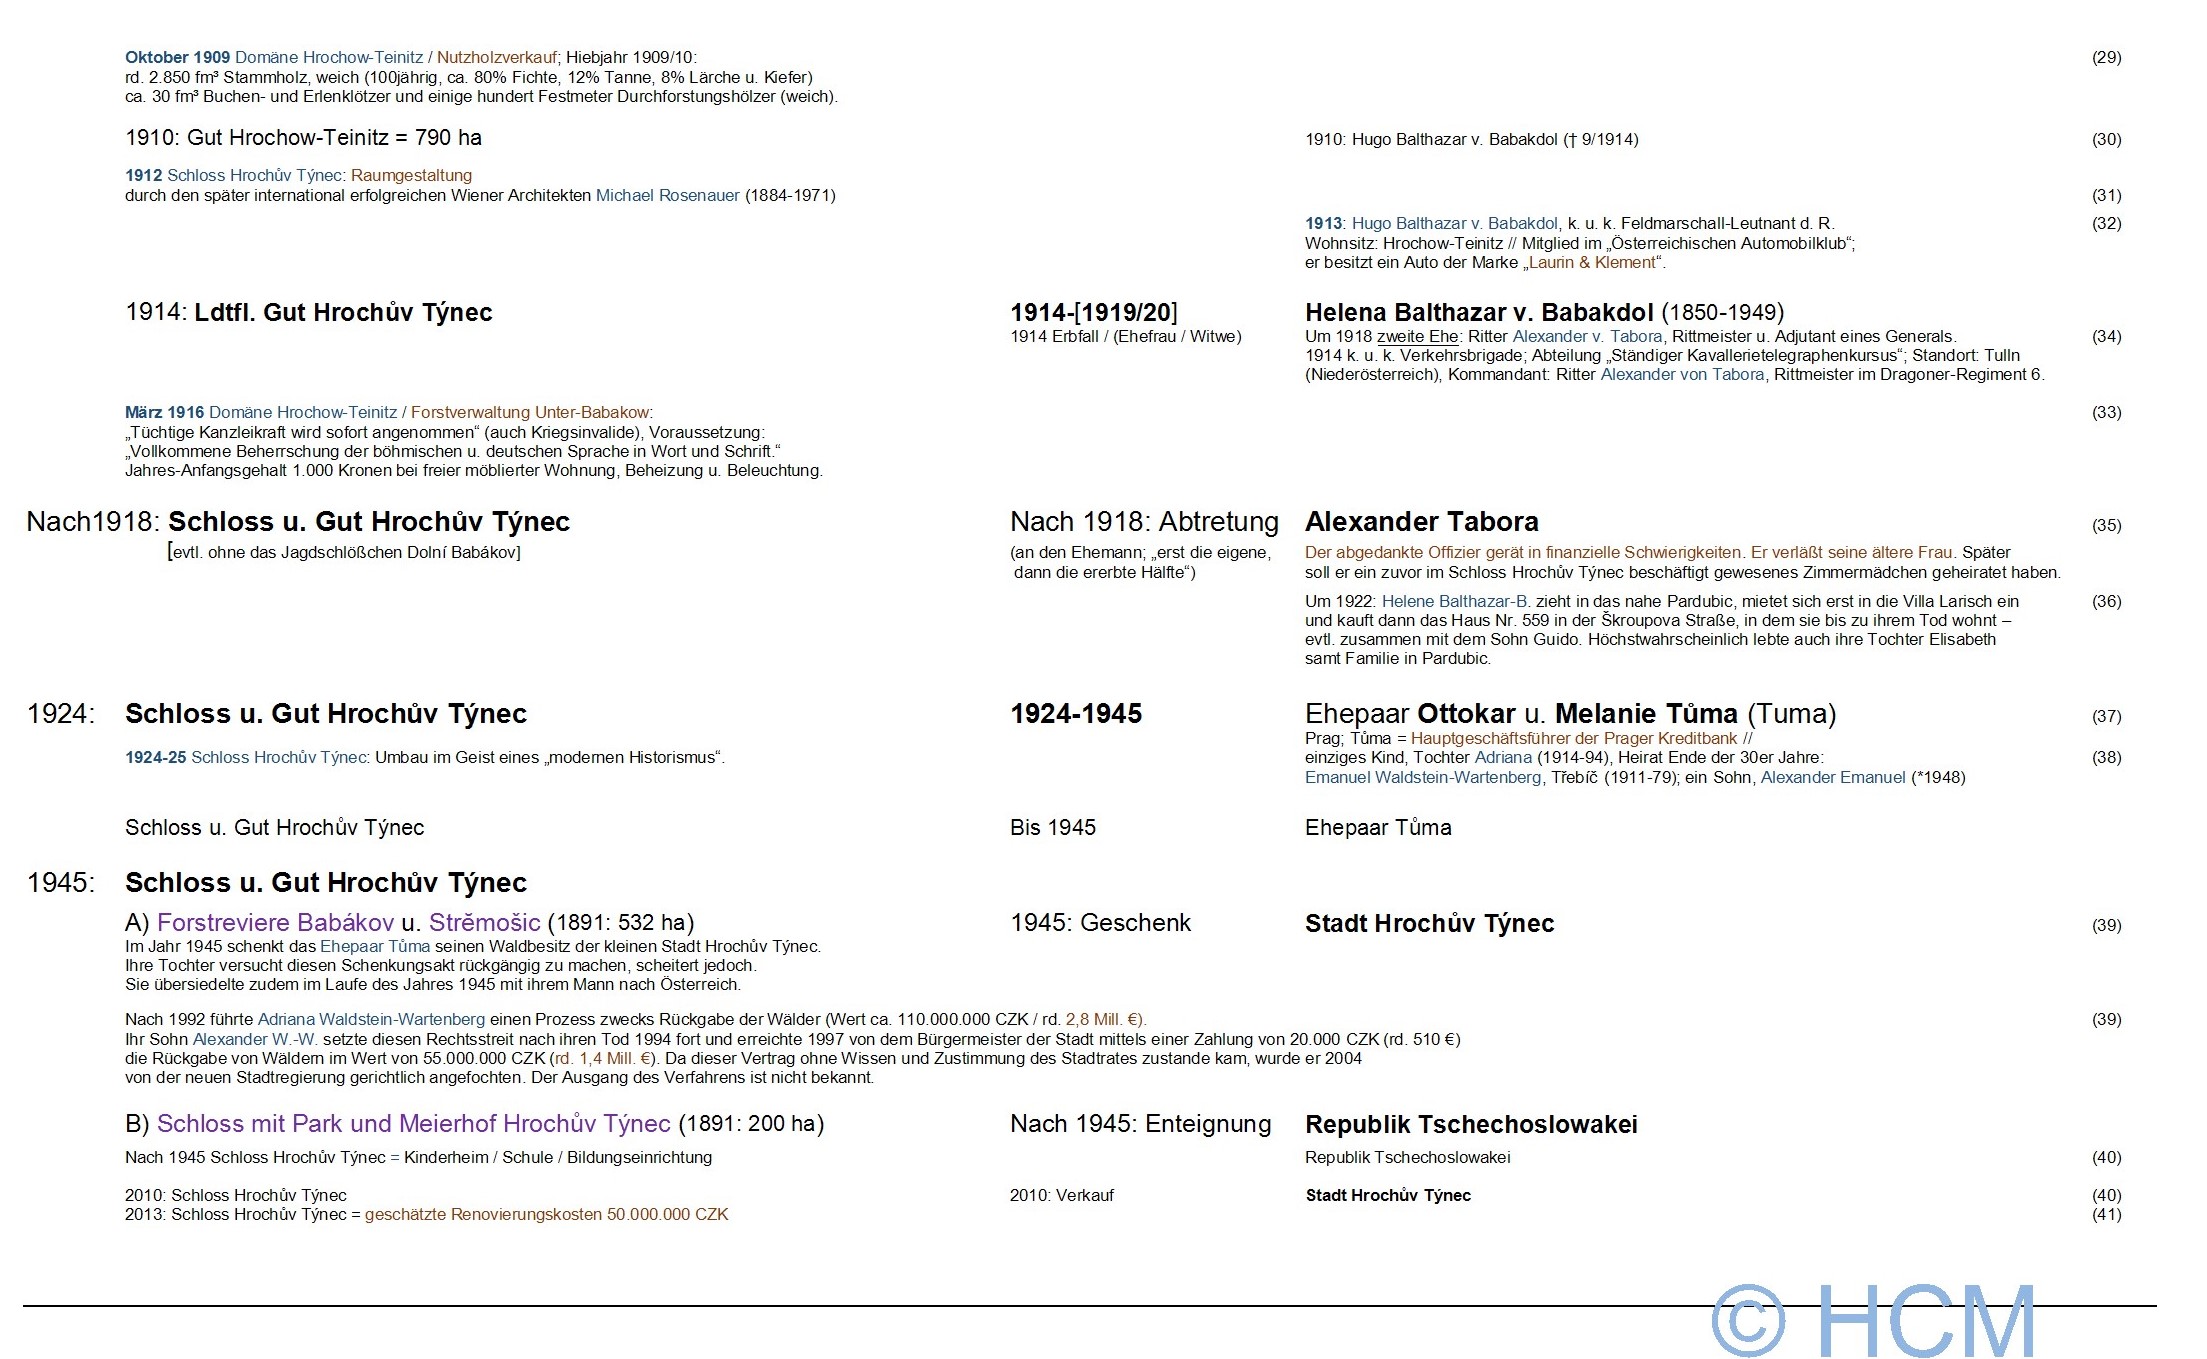
Task: Select the Adriana Waldstein-Wartenberg link
Action: point(371,1020)
